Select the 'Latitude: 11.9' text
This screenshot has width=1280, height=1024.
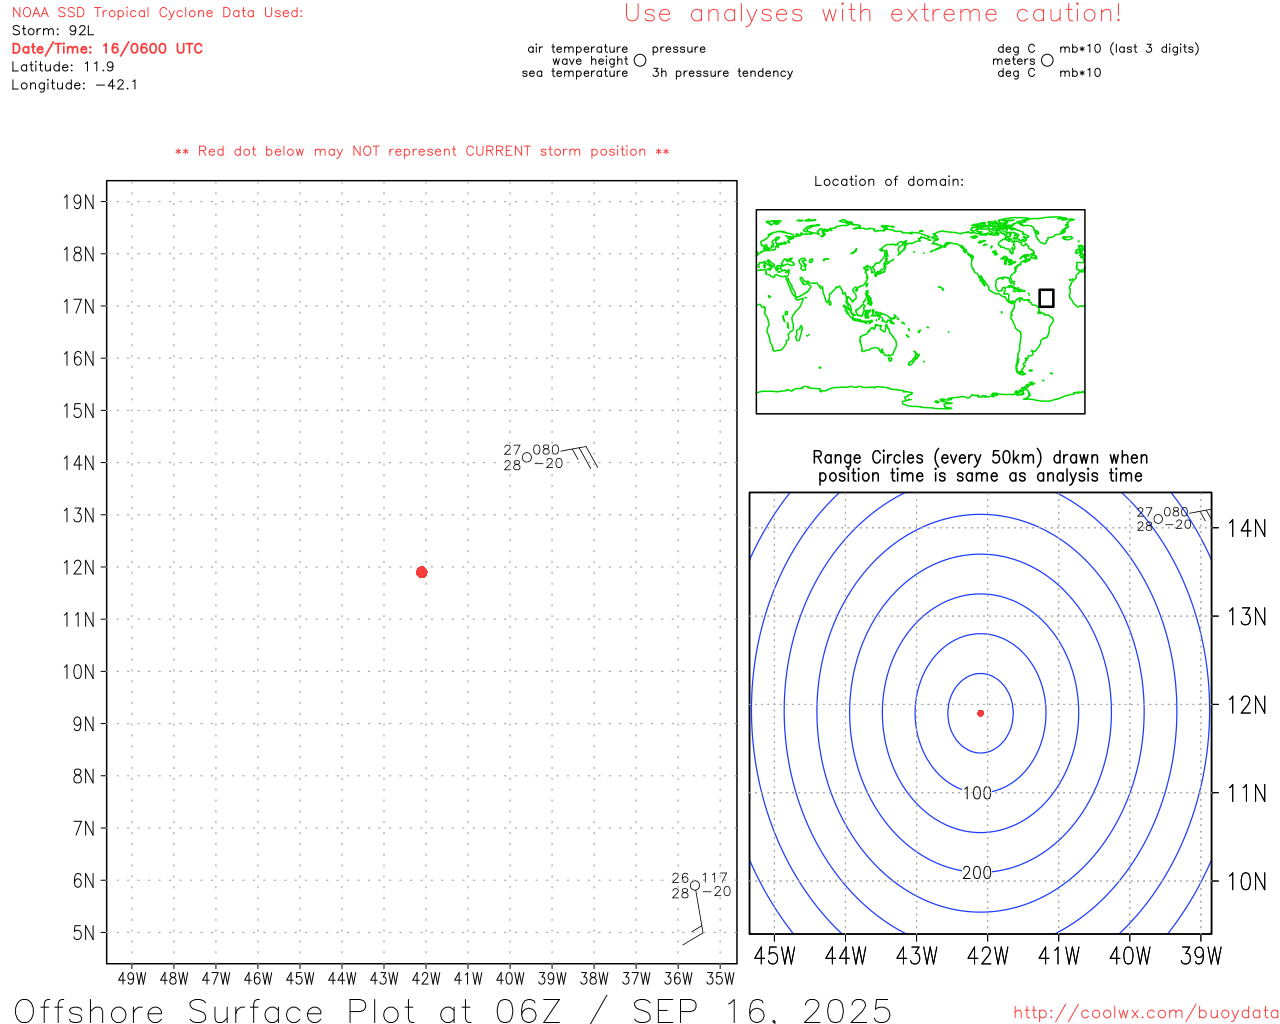pyautogui.click(x=63, y=67)
